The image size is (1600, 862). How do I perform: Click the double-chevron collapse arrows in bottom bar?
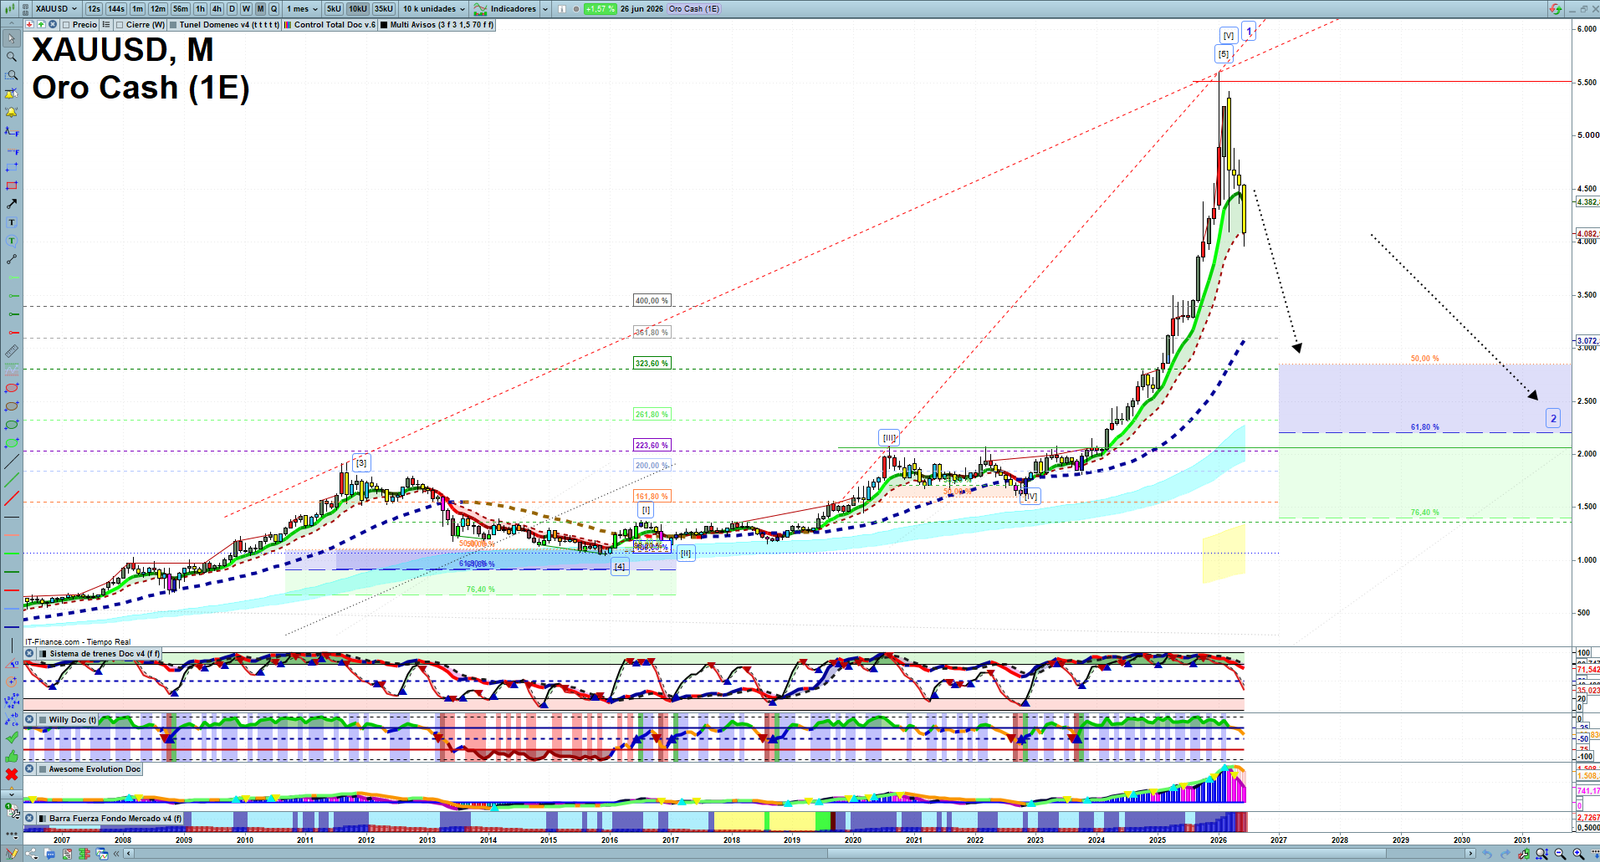tap(116, 854)
